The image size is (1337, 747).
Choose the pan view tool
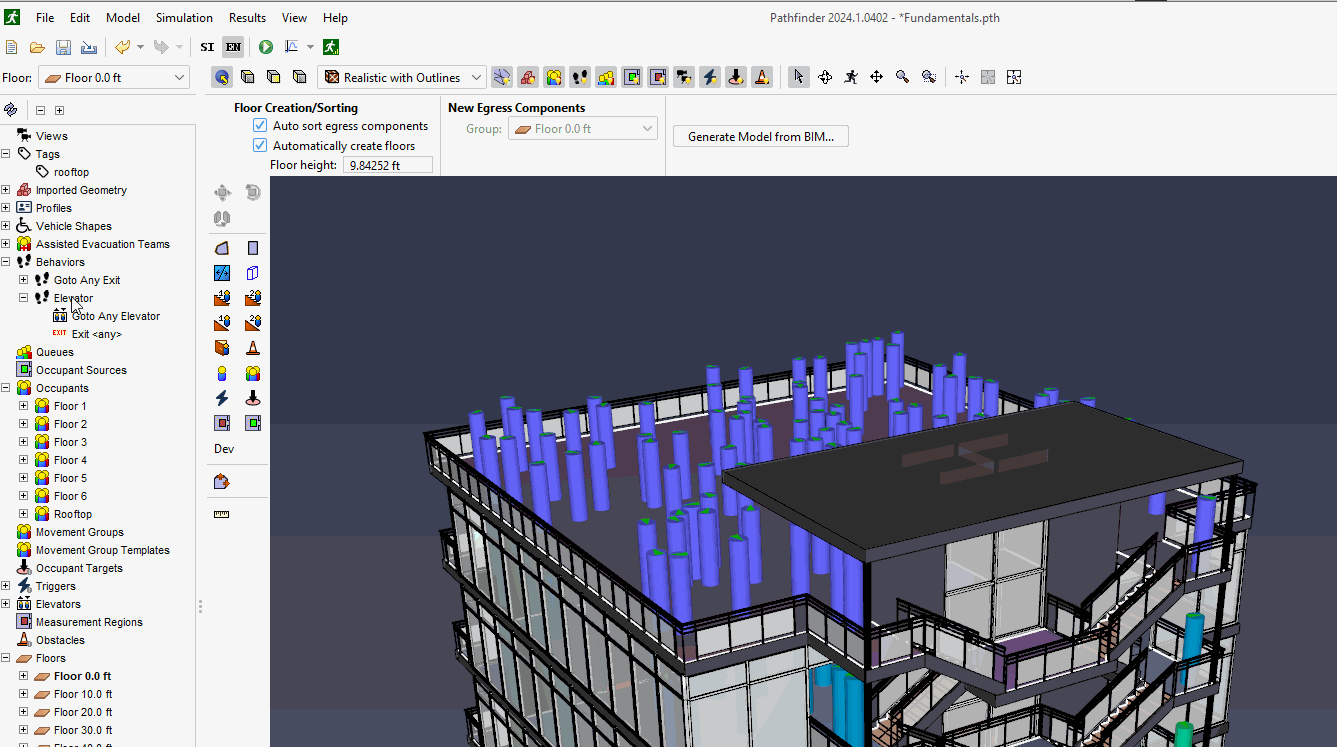[x=876, y=77]
